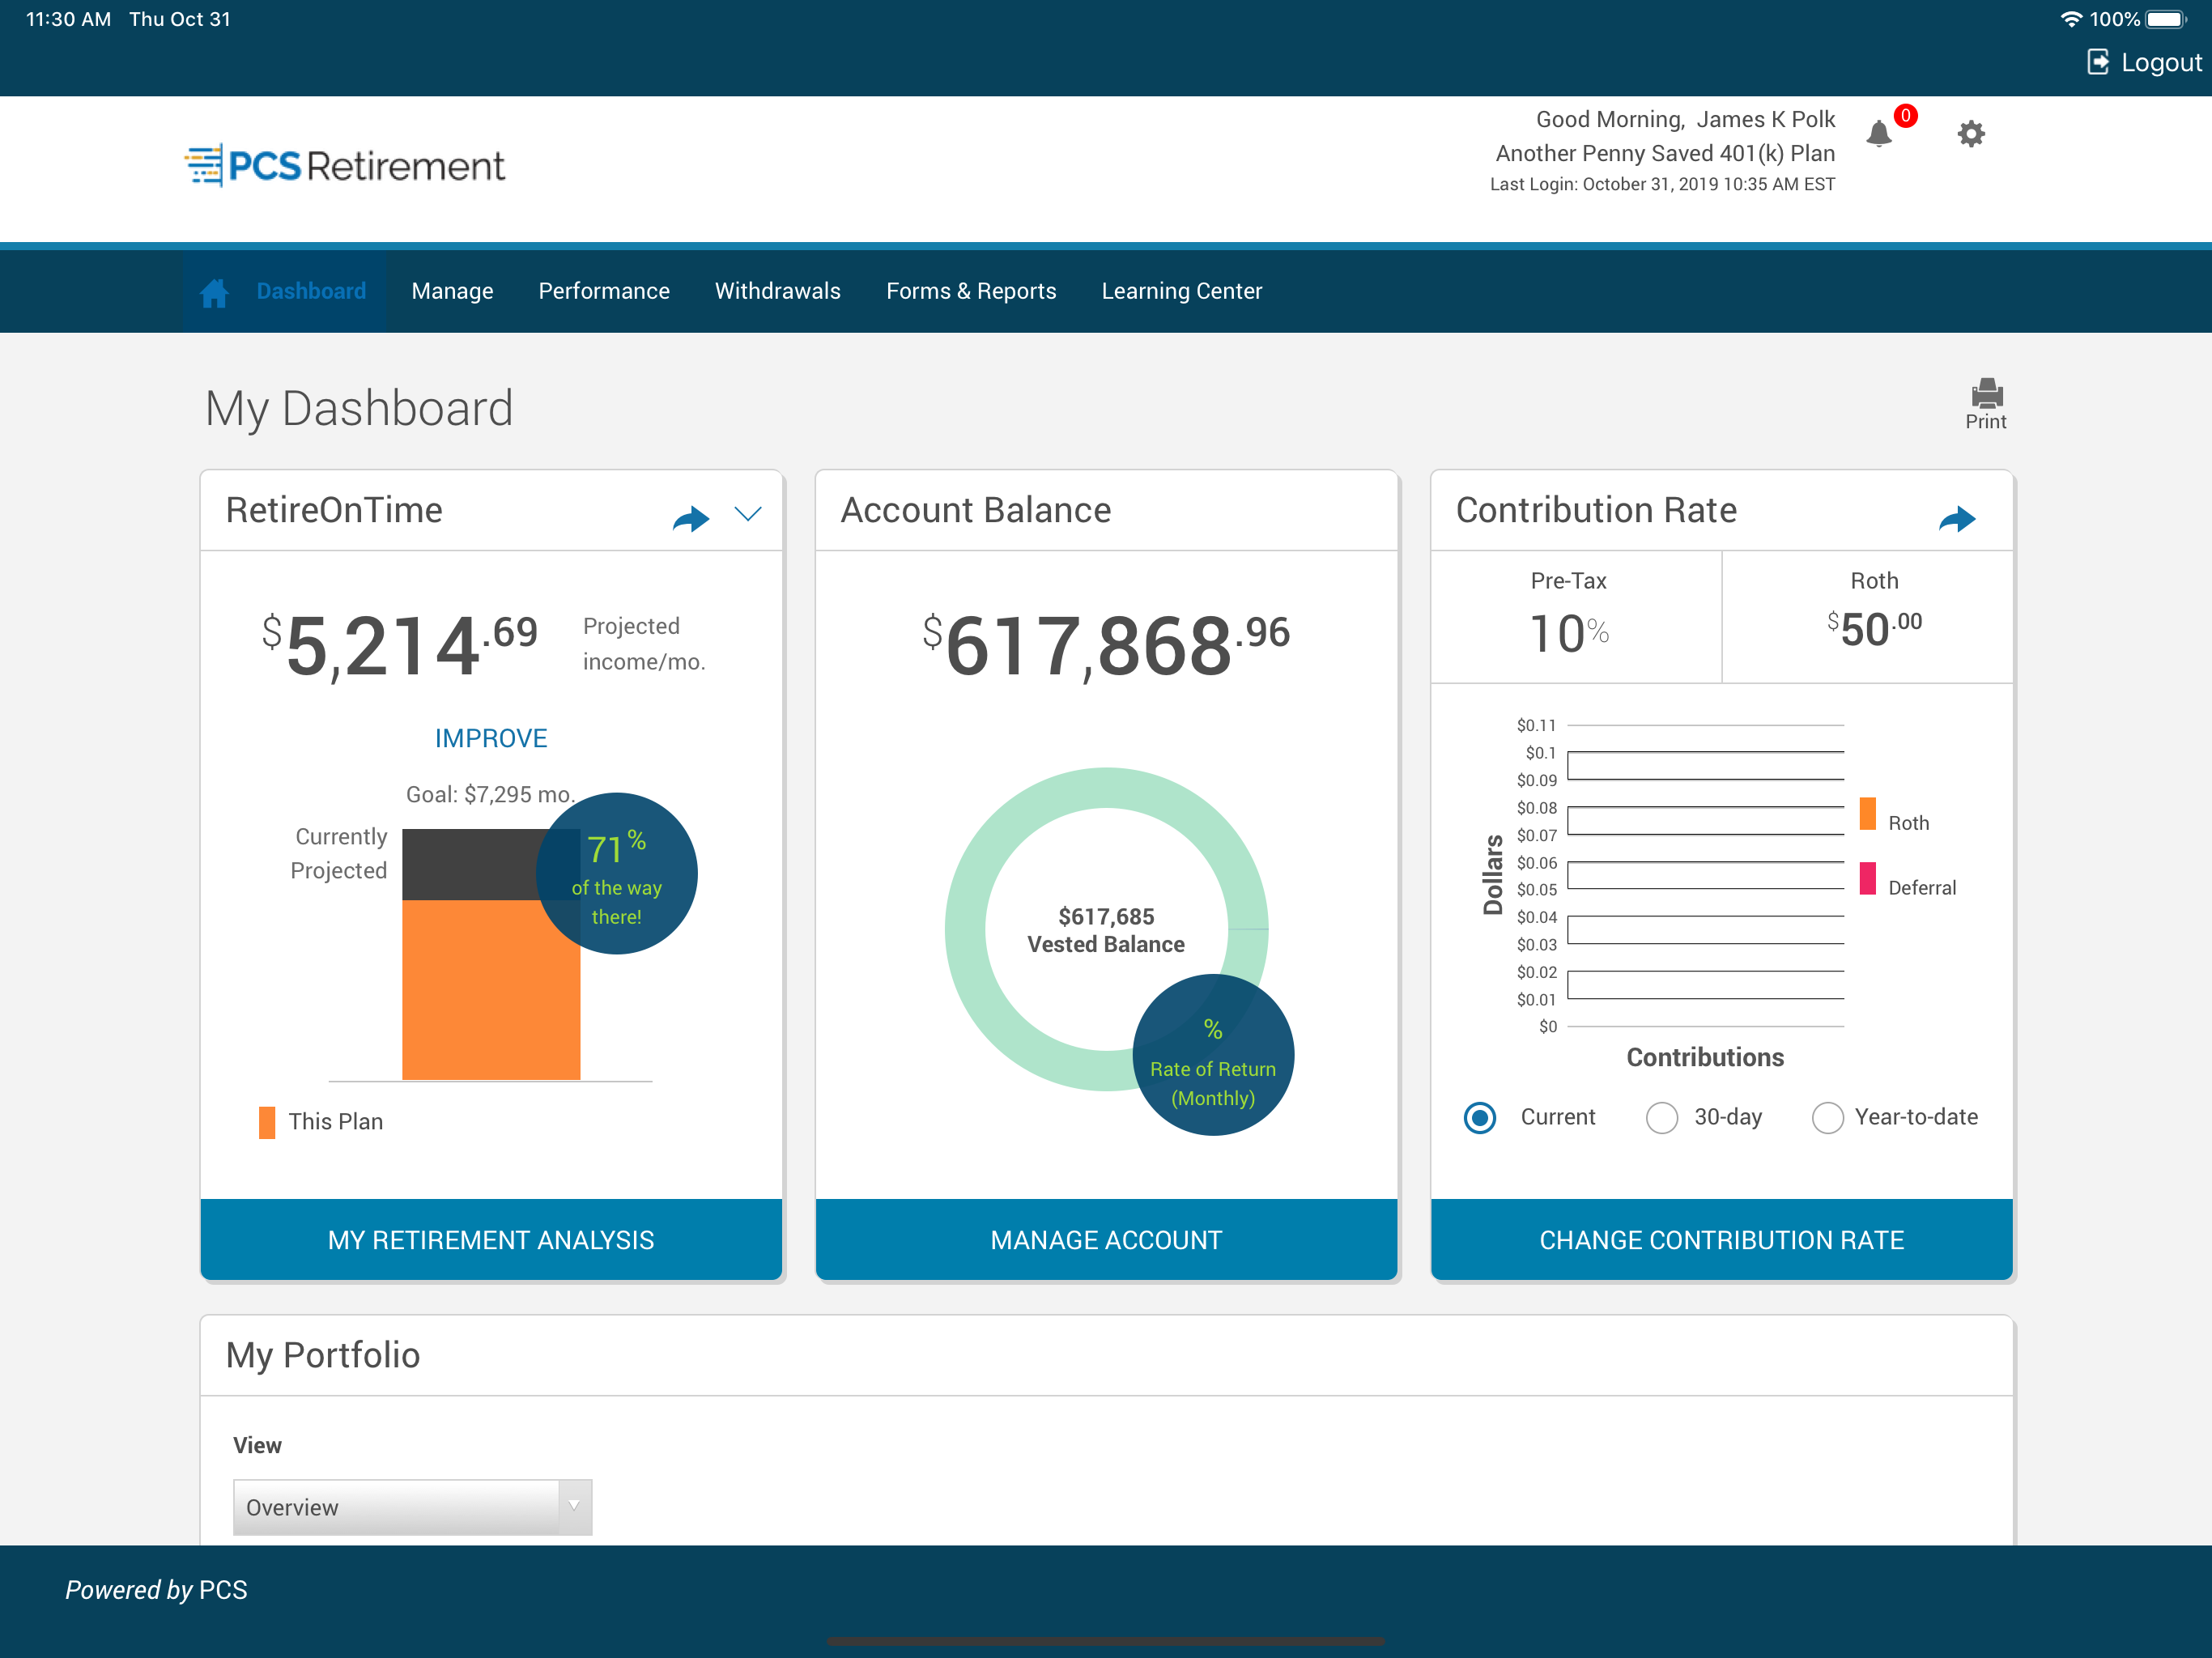The width and height of the screenshot is (2212, 1658).
Task: Click the red notification count badge
Action: [1905, 116]
